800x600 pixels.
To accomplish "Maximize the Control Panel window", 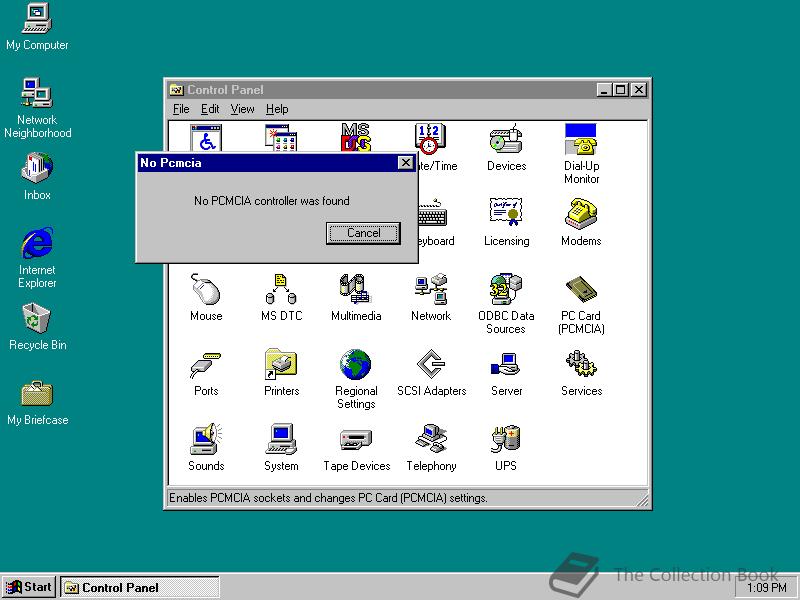I will click(620, 90).
